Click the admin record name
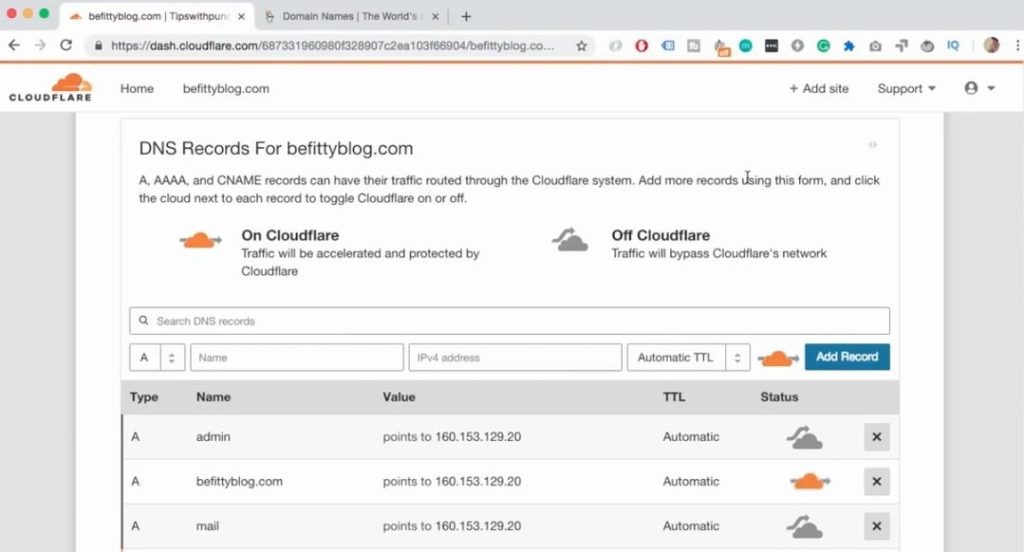This screenshot has height=552, width=1024. pos(213,436)
